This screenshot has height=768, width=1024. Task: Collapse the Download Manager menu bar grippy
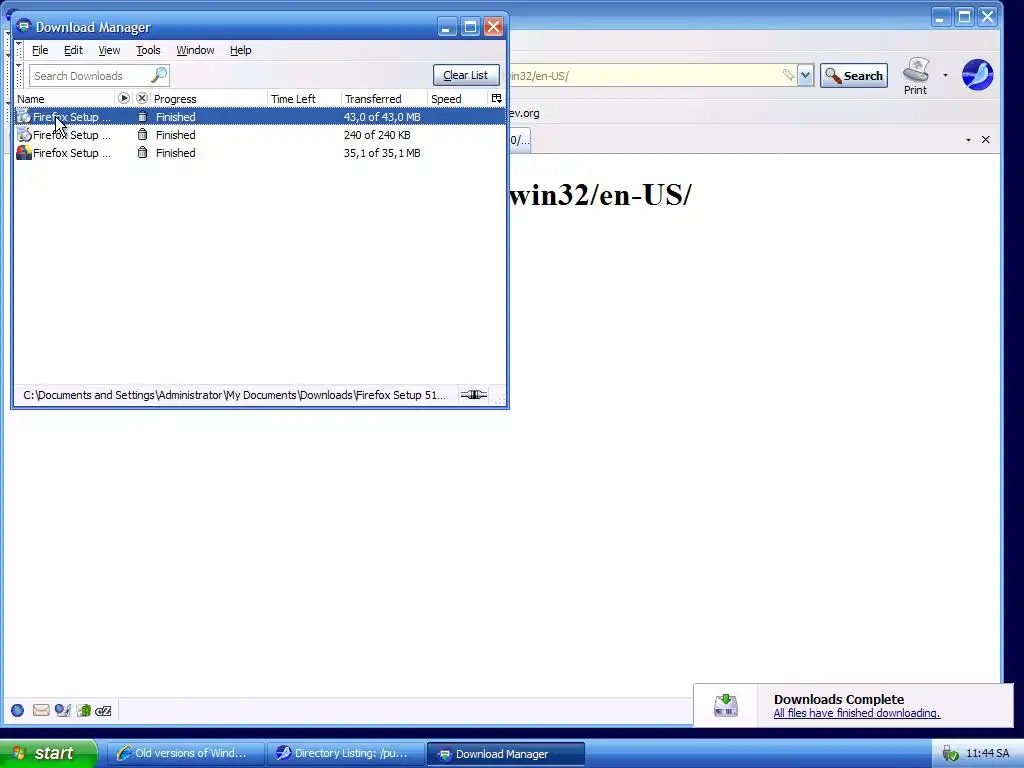point(19,50)
